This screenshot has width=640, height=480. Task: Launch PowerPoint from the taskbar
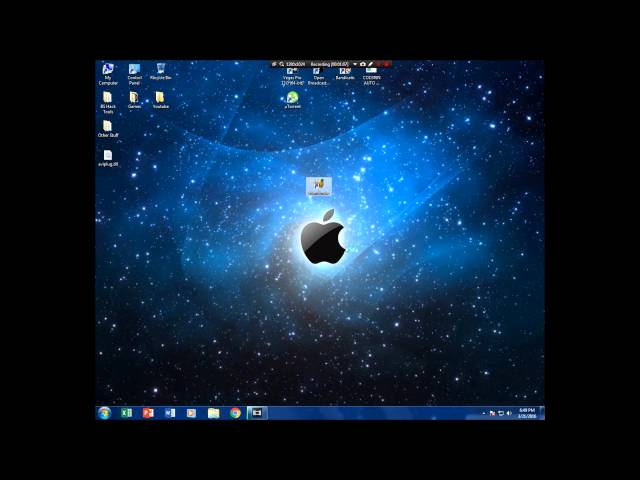(148, 413)
